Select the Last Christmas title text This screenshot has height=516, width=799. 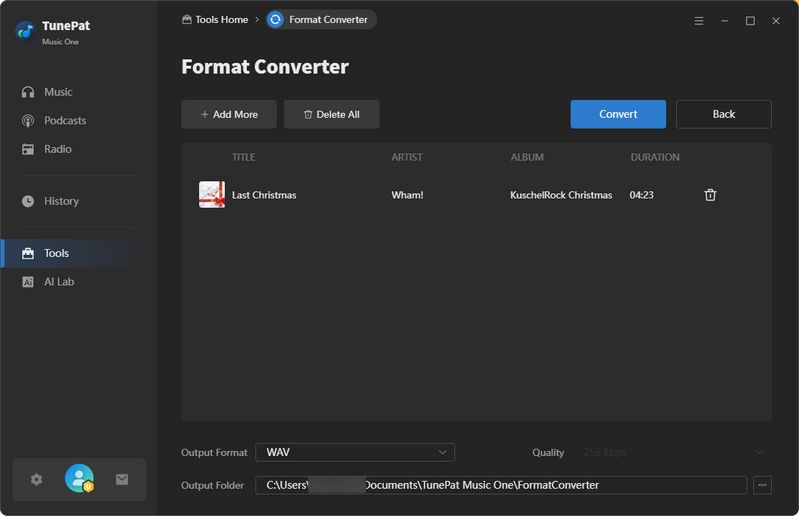264,195
